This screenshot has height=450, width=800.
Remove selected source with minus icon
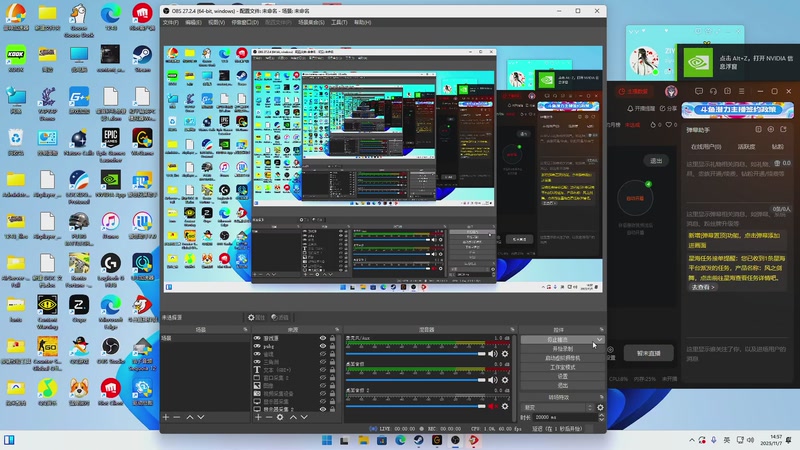coord(269,417)
